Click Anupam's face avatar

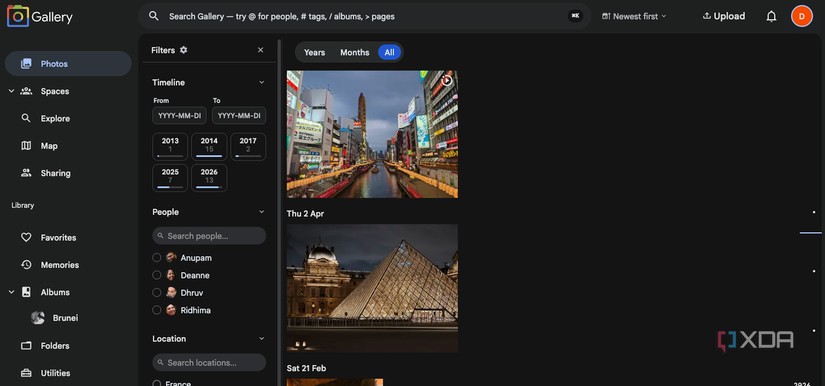coord(171,258)
